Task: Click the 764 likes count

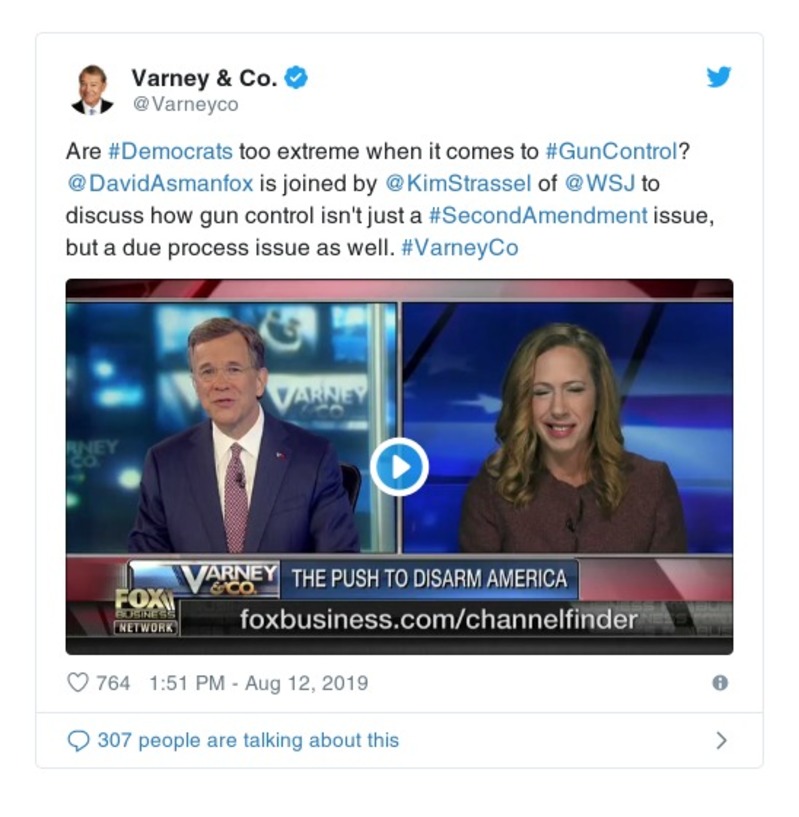Action: 113,683
